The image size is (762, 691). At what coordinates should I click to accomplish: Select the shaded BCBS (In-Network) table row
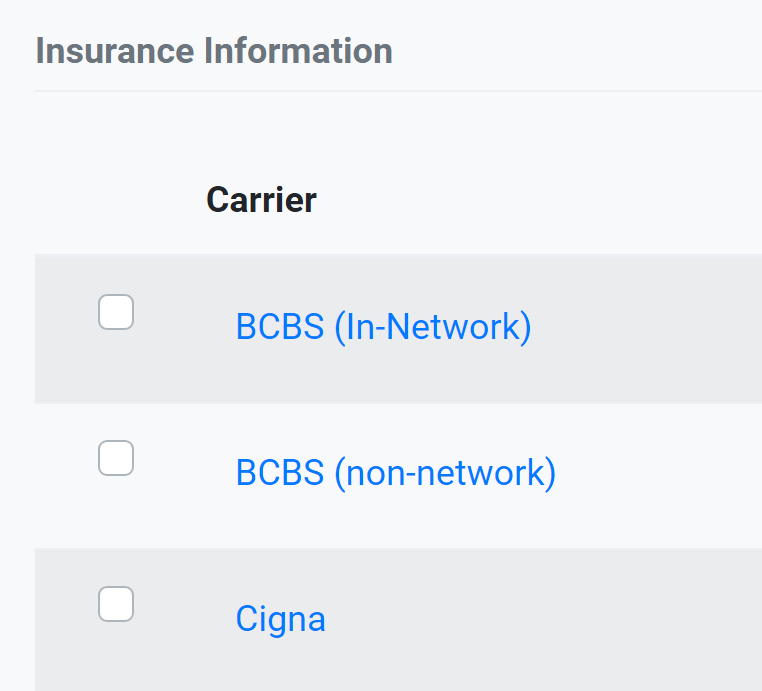pyautogui.click(x=398, y=328)
